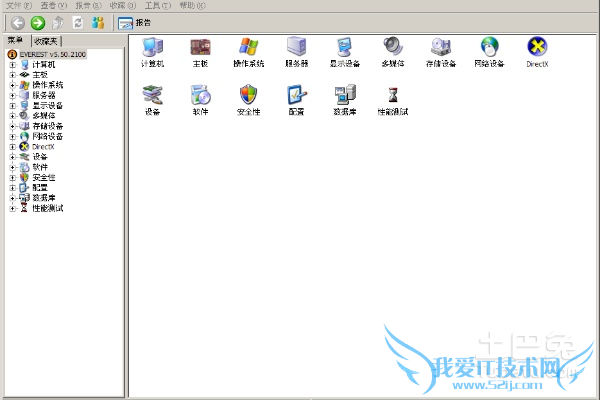This screenshot has height=400, width=600.
Task: Click the two-people users toolbar icon
Action: click(x=98, y=23)
